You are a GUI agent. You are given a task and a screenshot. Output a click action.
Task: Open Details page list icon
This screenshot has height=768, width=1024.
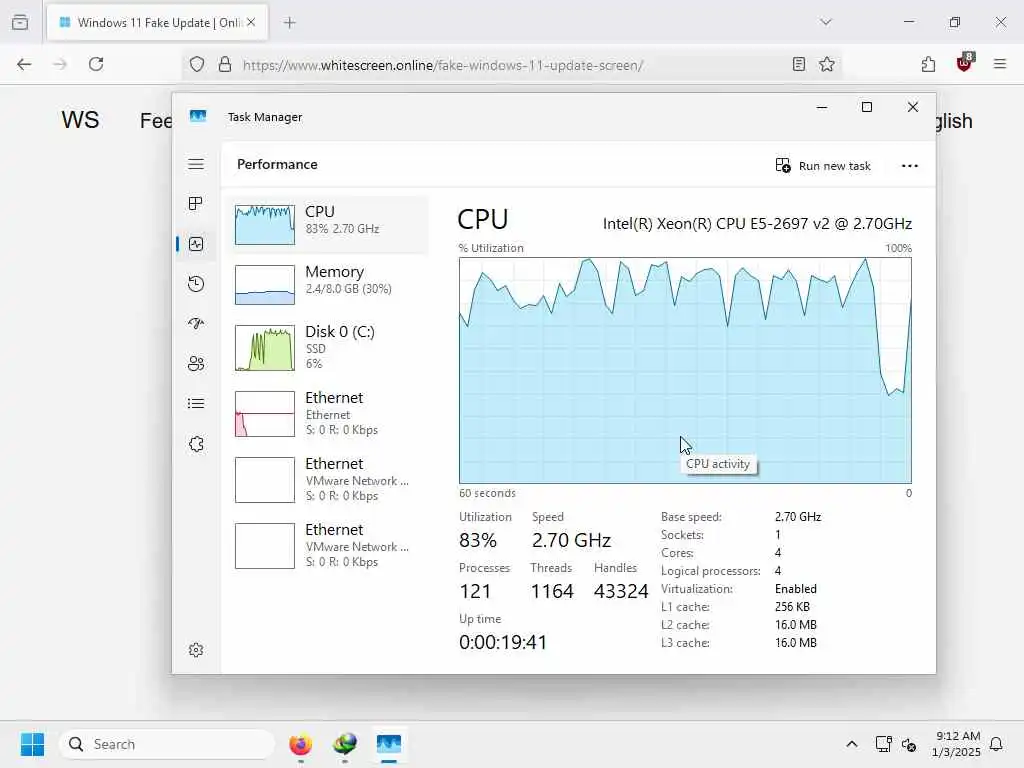coord(196,404)
